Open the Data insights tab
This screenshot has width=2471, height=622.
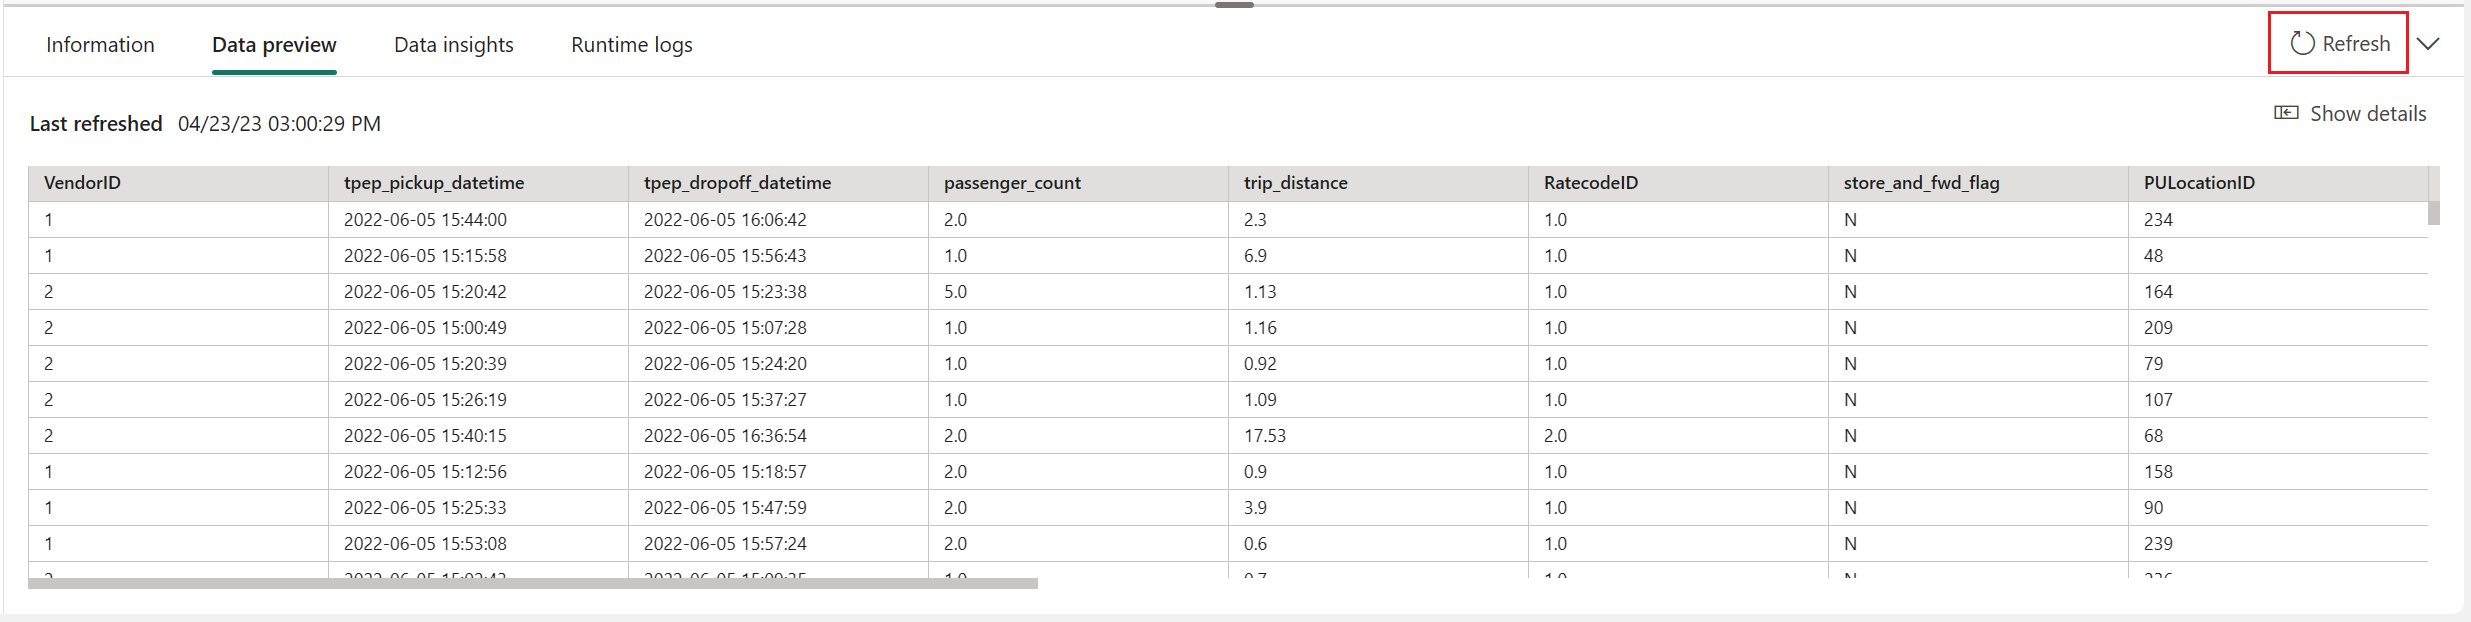point(454,45)
